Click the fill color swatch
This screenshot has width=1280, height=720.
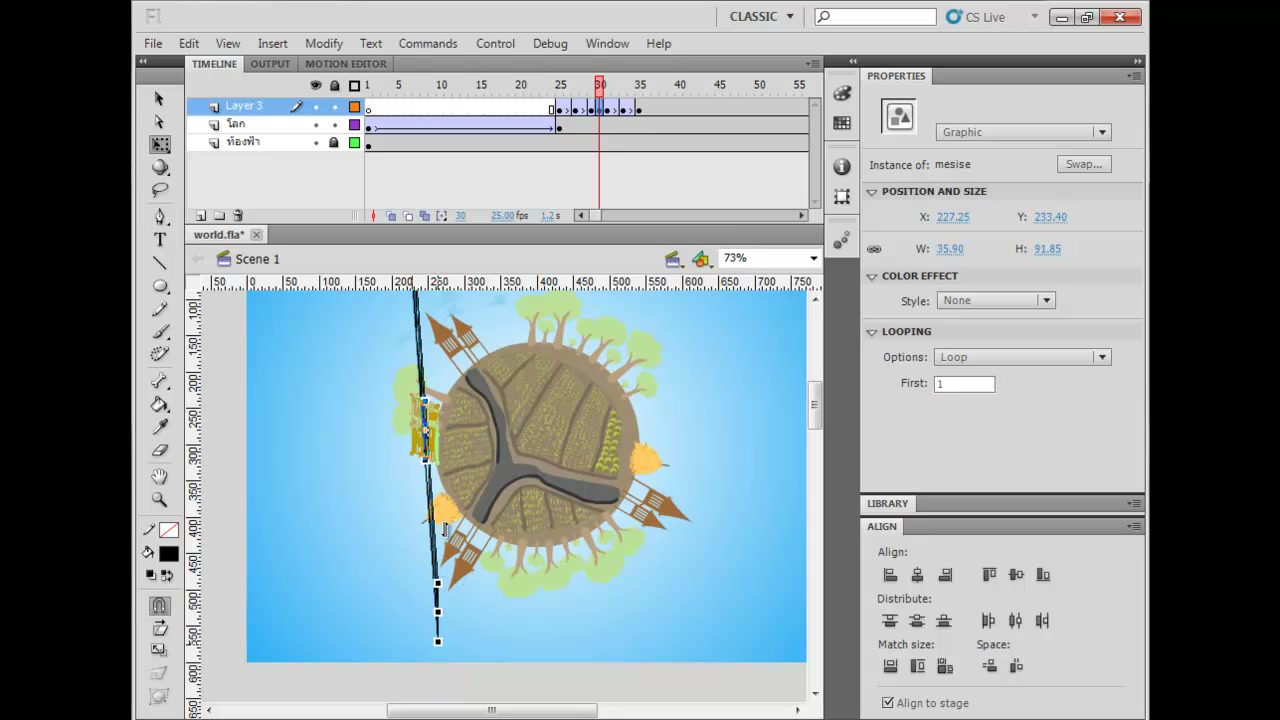[169, 554]
